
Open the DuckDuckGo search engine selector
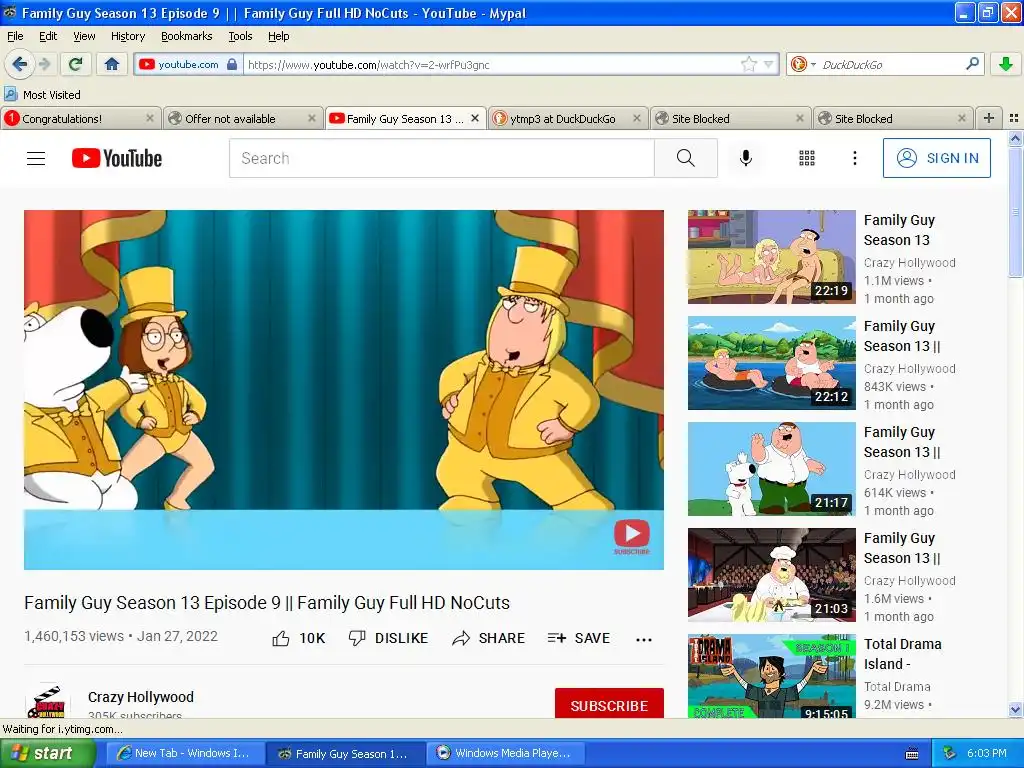803,64
